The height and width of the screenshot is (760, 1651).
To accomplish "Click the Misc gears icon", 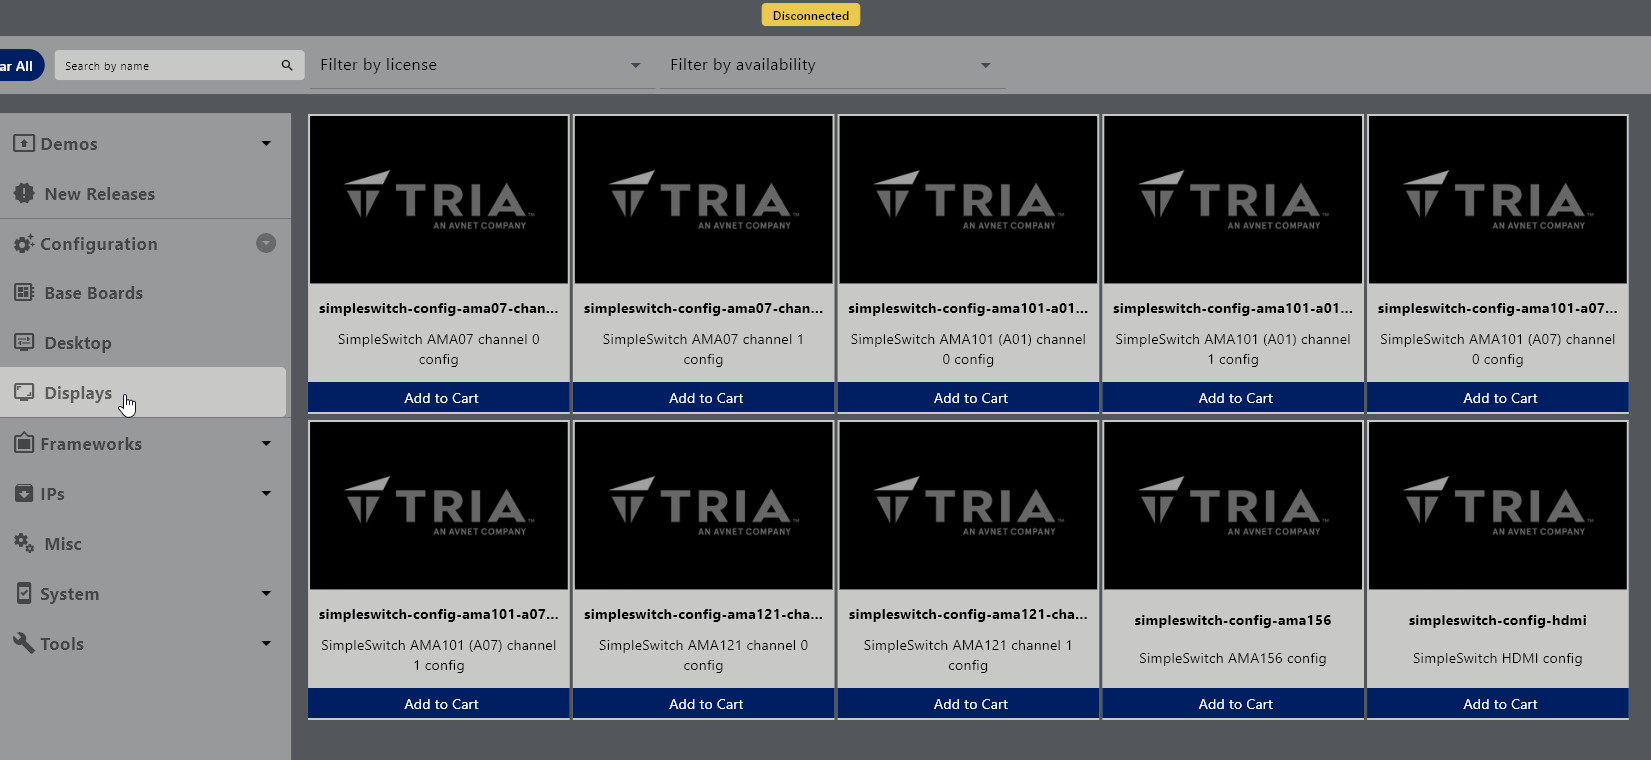I will point(24,543).
